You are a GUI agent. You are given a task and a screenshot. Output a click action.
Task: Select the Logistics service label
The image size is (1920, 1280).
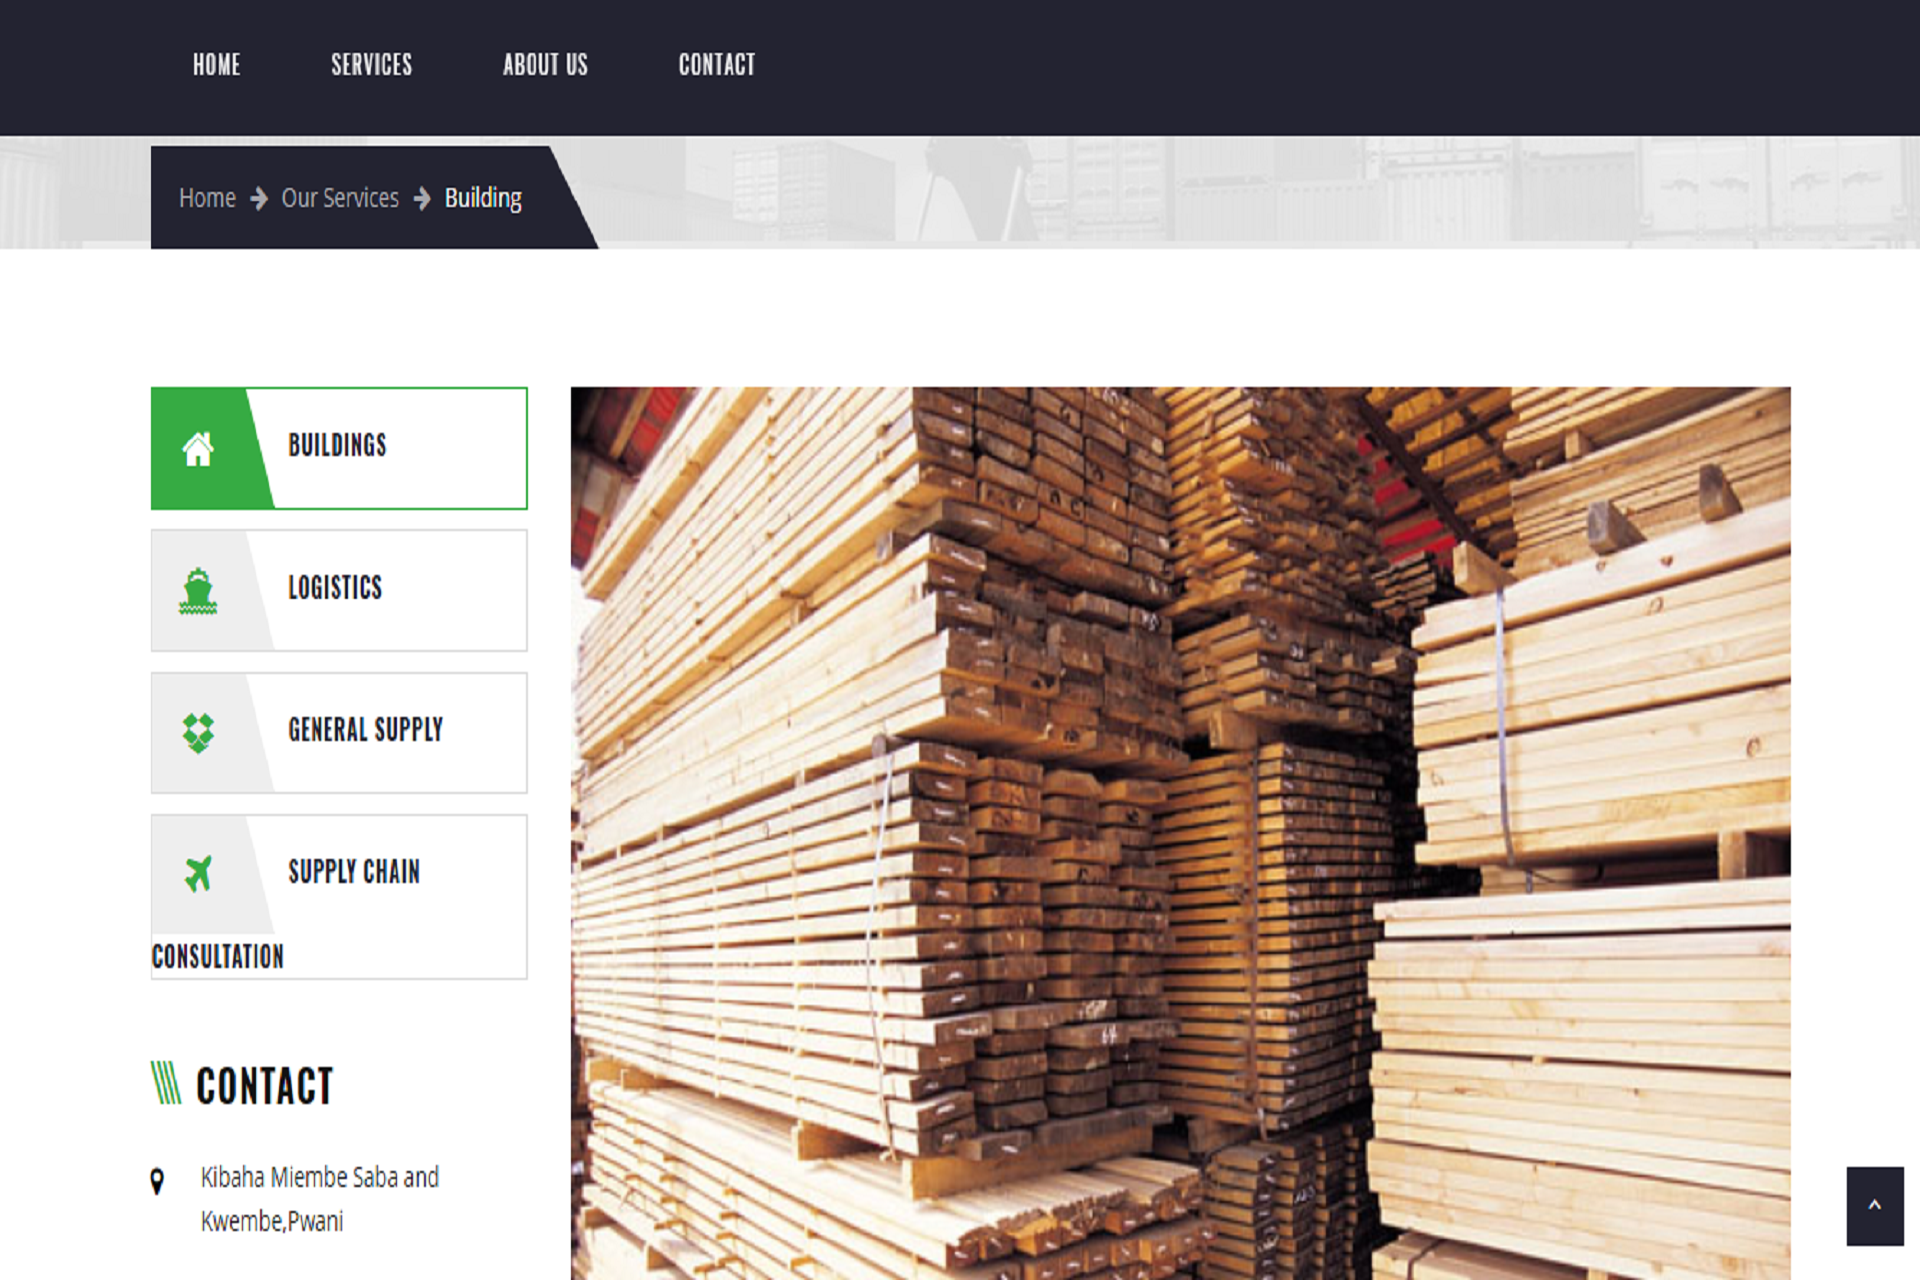(x=335, y=588)
